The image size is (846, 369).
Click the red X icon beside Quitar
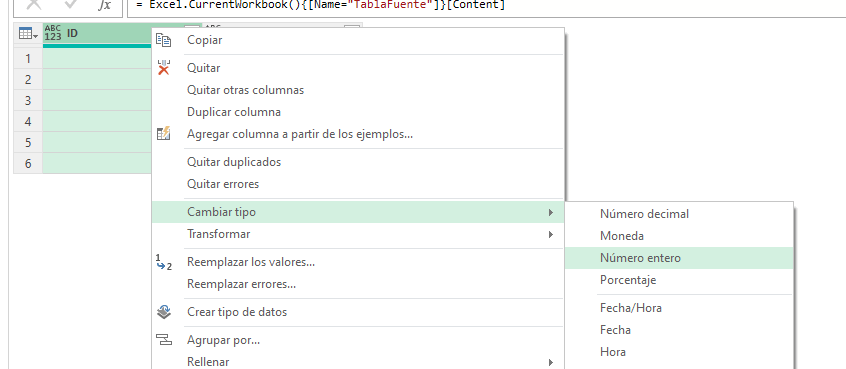[x=163, y=67]
